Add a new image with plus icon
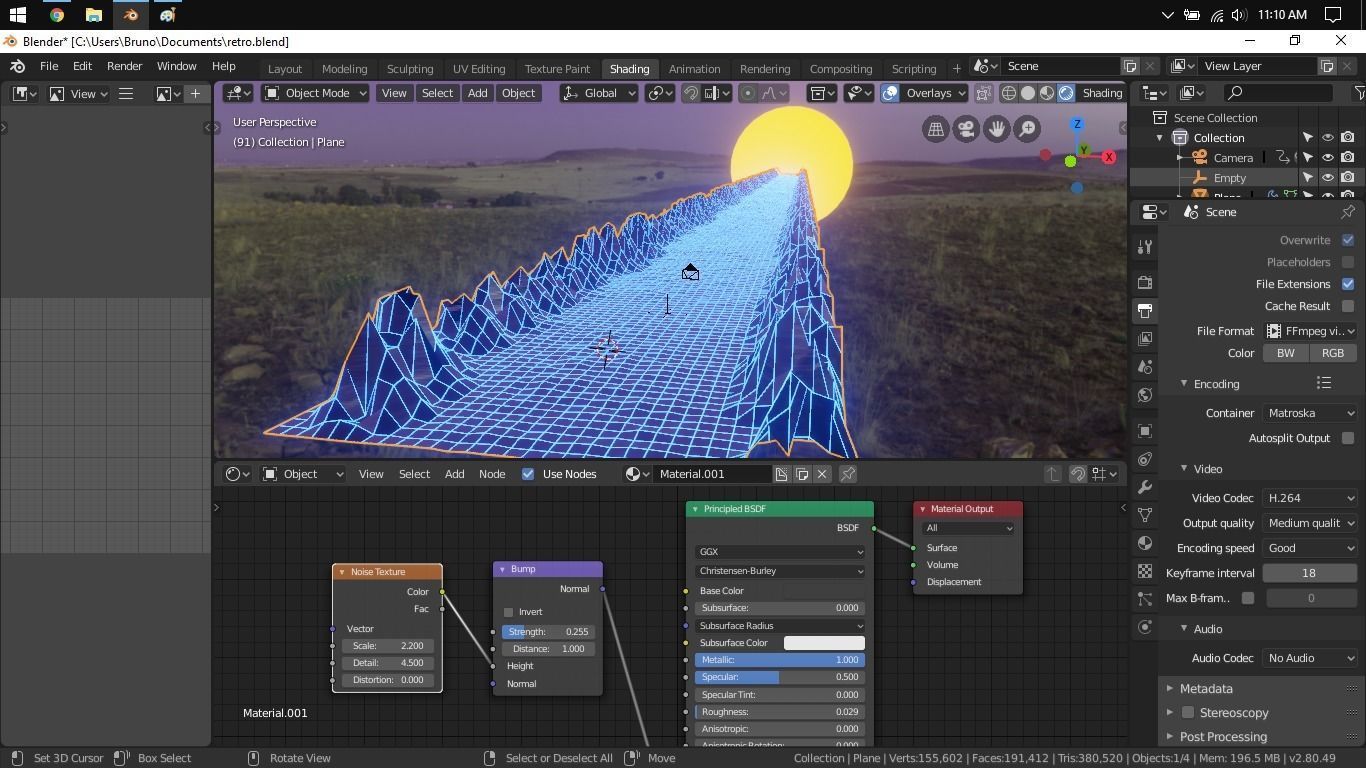This screenshot has width=1366, height=768. point(195,93)
